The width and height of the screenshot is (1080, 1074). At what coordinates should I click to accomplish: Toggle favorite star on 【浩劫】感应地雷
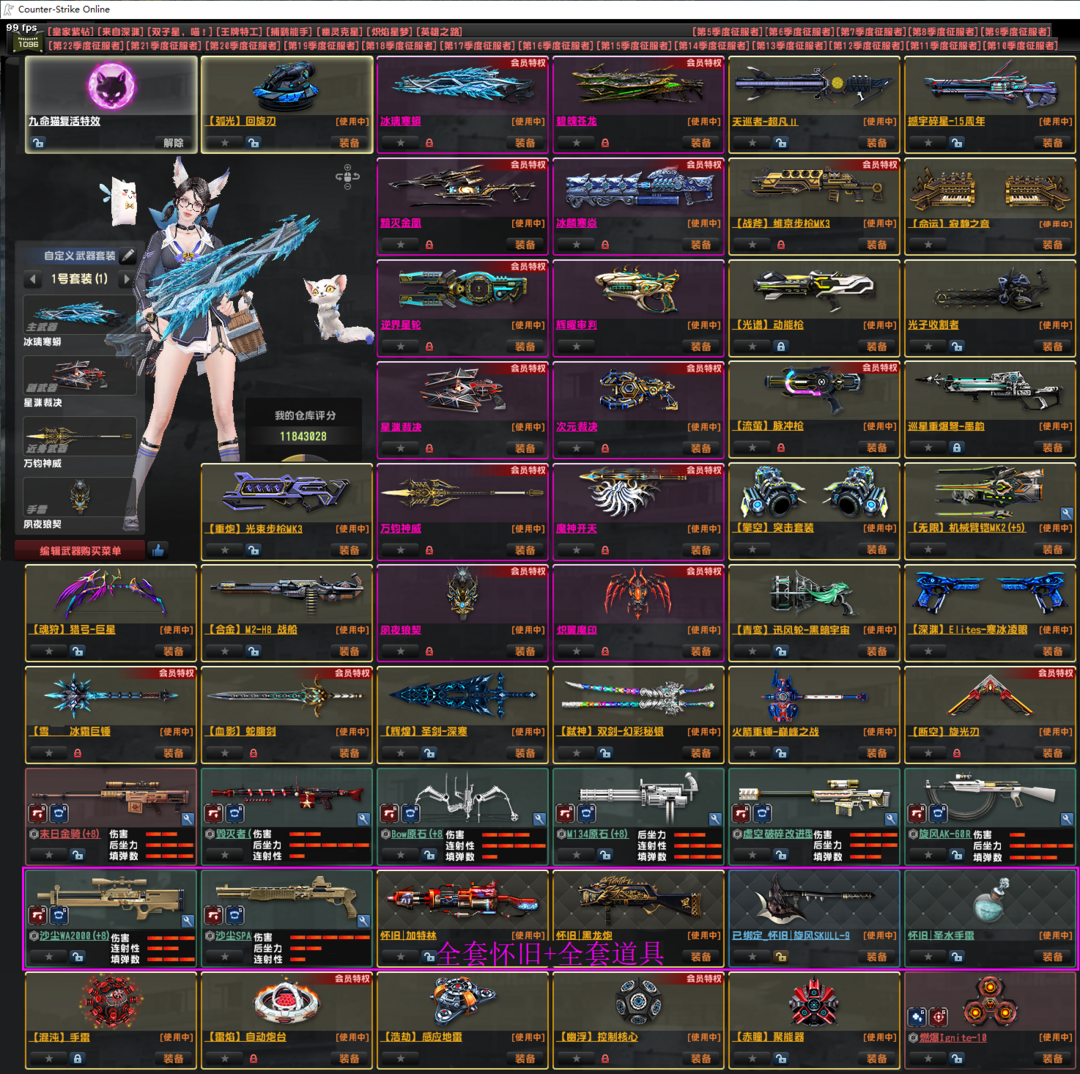coord(401,1058)
